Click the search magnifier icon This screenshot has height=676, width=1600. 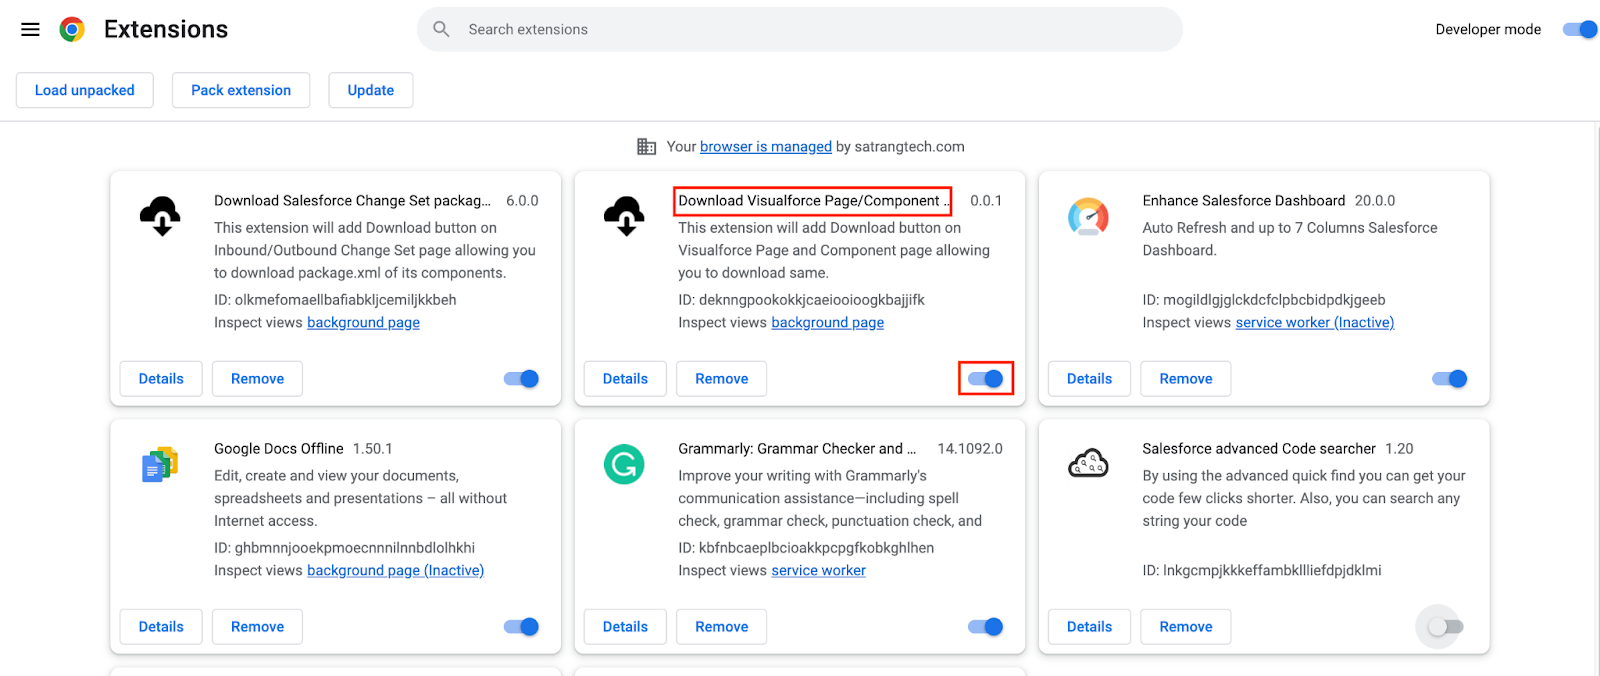pos(441,29)
